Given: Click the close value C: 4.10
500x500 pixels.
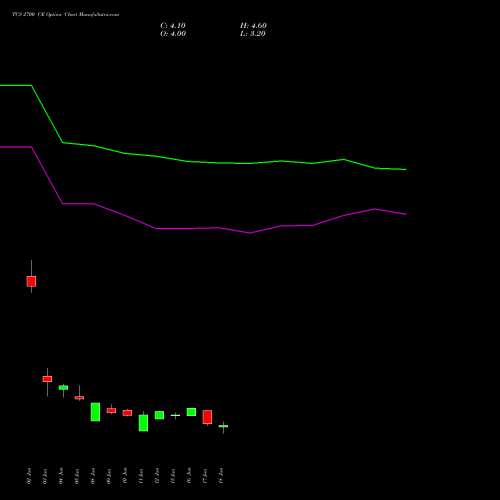Looking at the screenshot, I should click(x=173, y=26).
